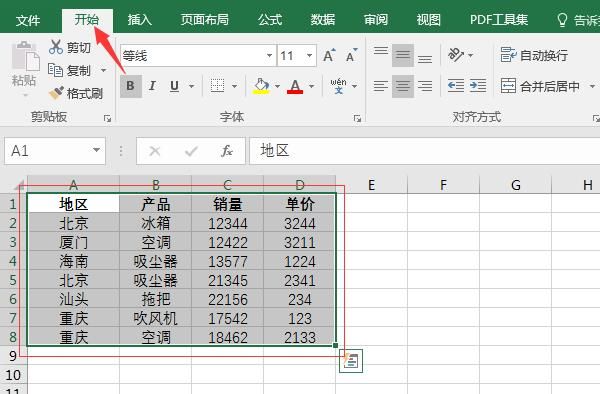The image size is (600, 394).
Task: Click the 合并后居中 button
Action: pyautogui.click(x=541, y=86)
